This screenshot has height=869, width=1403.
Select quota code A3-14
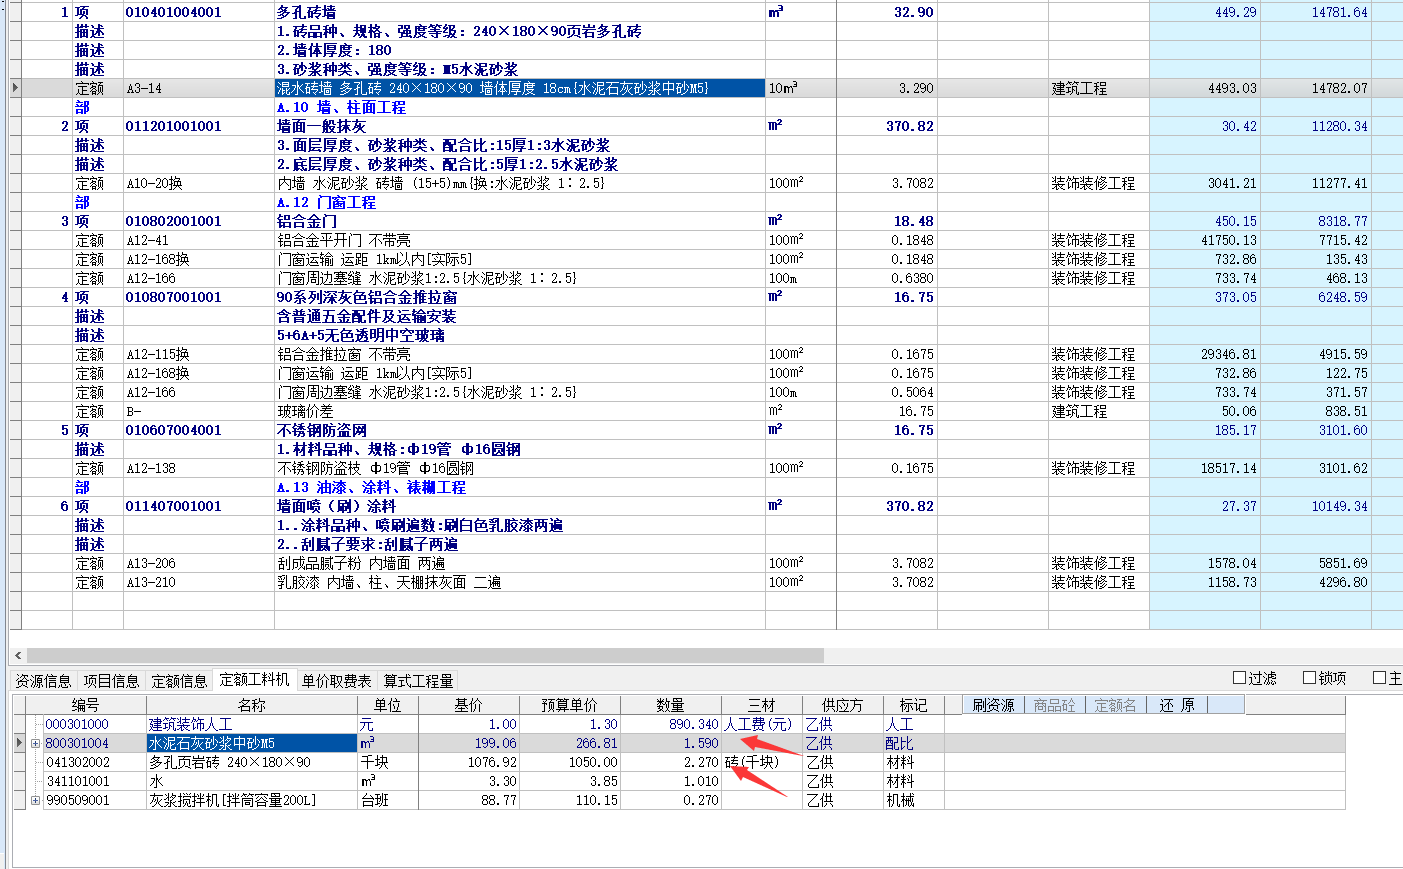point(144,88)
